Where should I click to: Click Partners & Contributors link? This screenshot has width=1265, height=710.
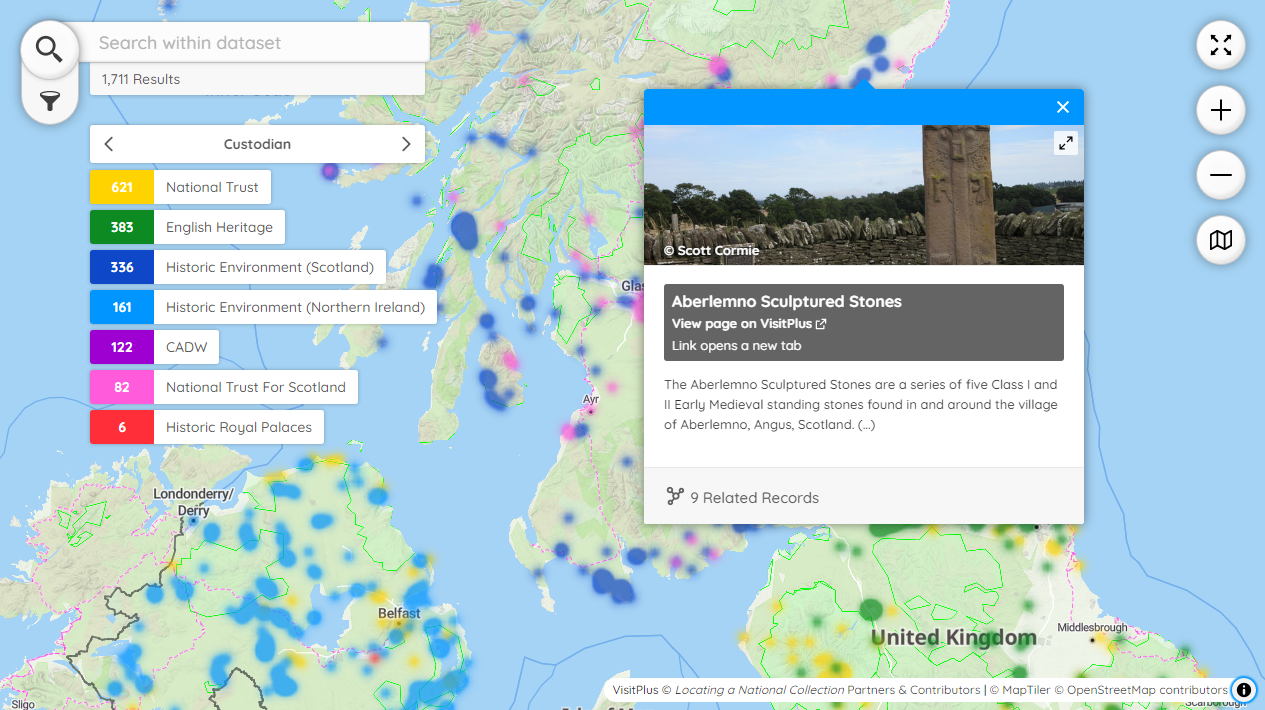(913, 690)
